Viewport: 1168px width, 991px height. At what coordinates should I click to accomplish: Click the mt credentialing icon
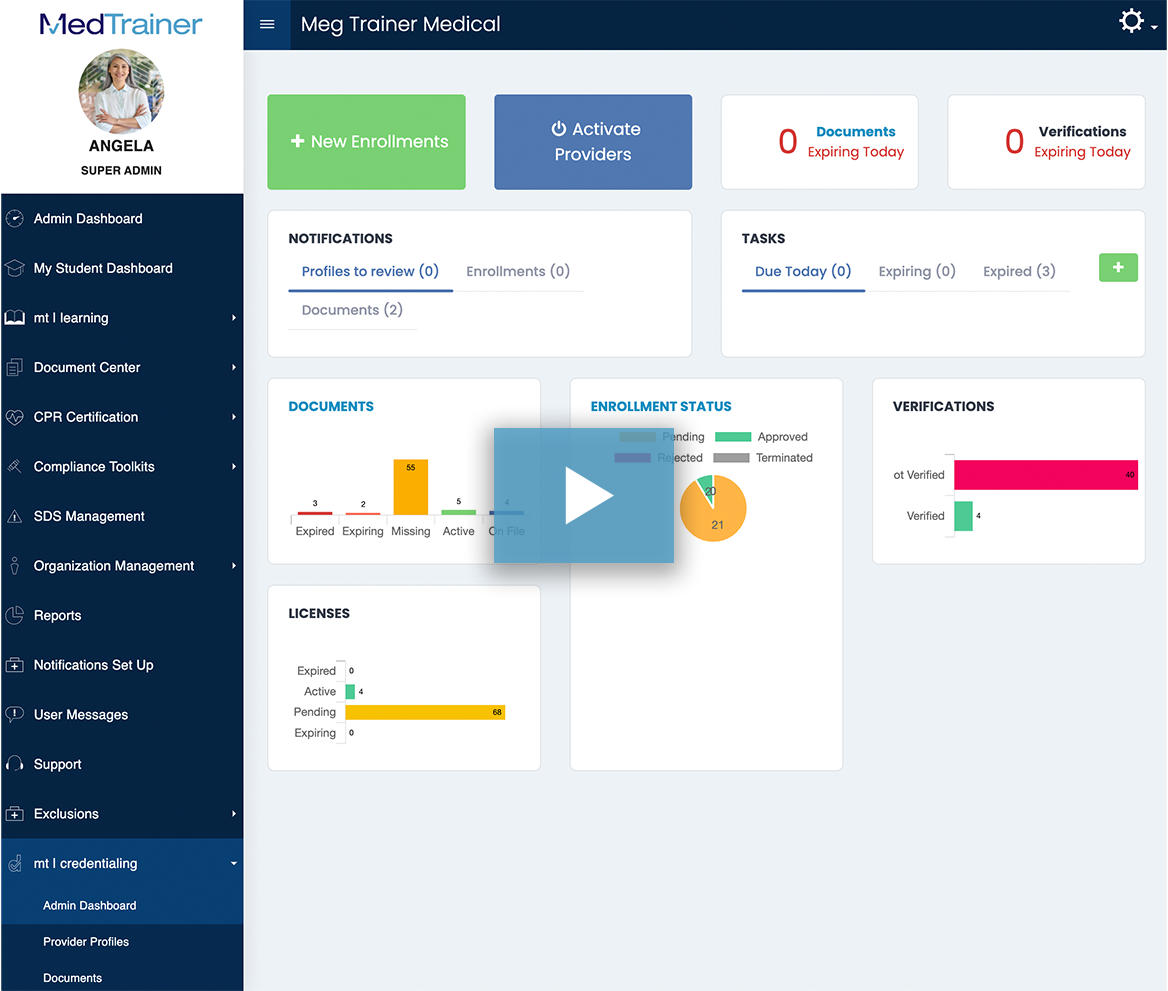click(14, 864)
